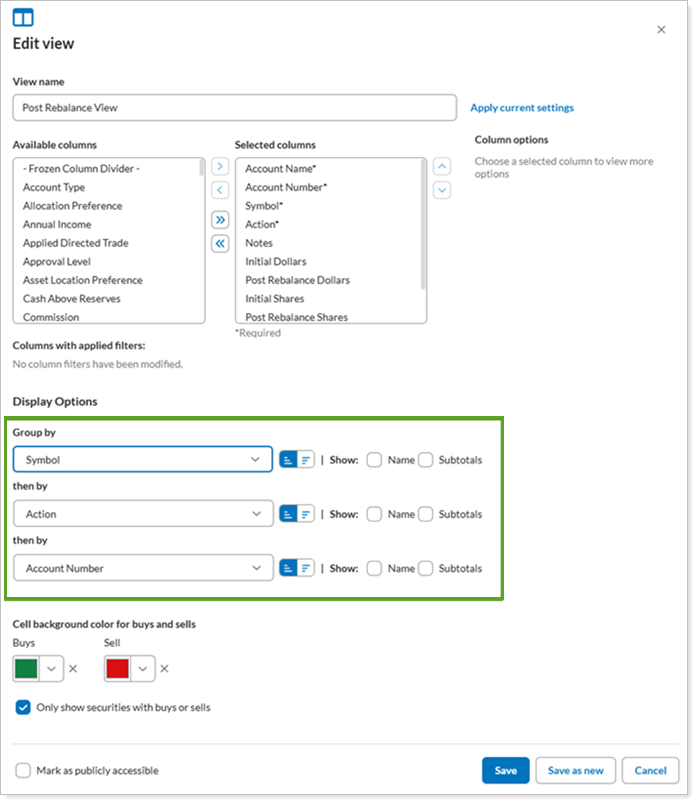Enable Subtotals for Symbol grouping
This screenshot has height=804, width=697.
(426, 460)
